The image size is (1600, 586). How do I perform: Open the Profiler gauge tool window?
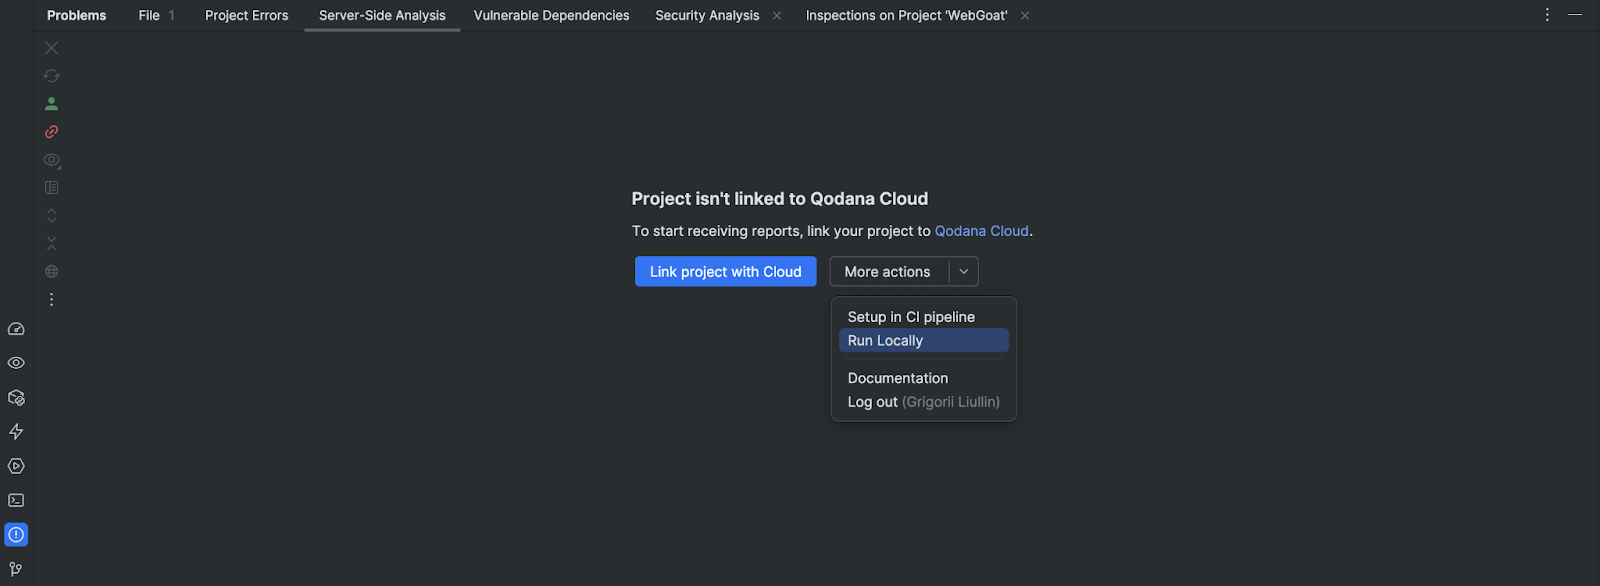tap(16, 329)
